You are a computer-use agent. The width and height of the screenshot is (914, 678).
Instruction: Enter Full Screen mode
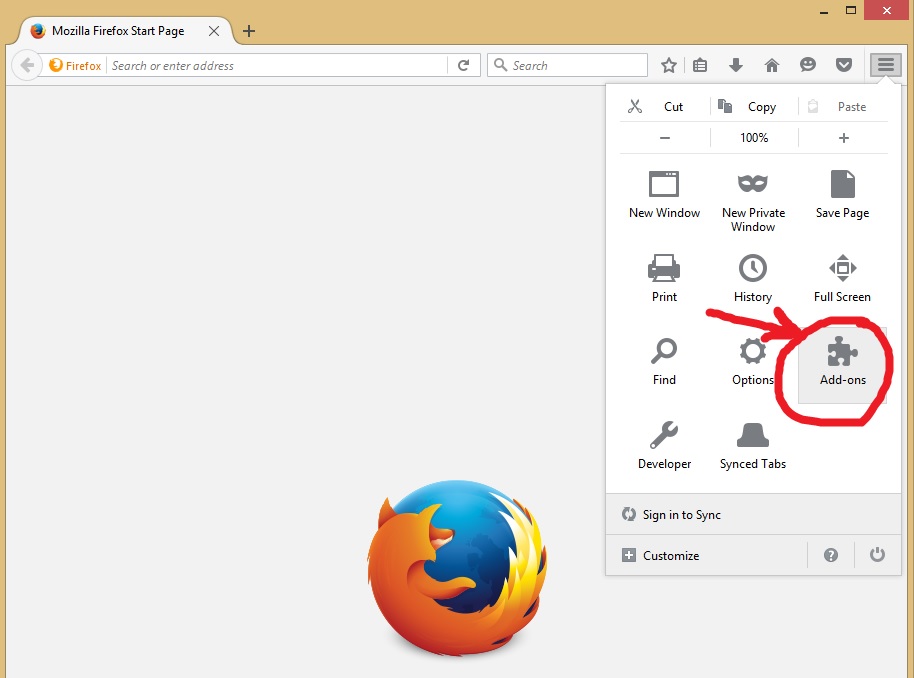[842, 279]
